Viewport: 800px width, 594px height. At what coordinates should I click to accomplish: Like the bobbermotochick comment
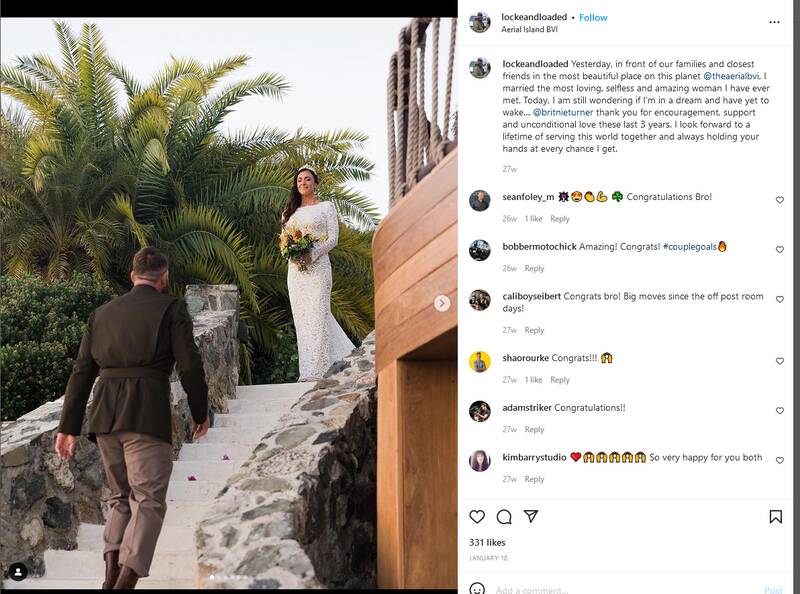point(780,249)
